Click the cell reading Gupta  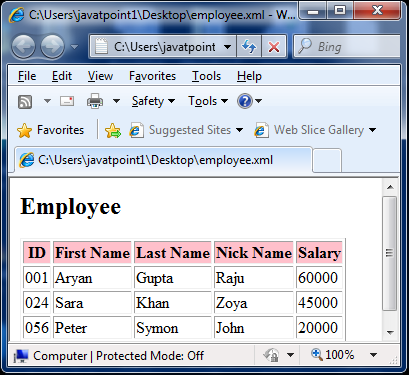click(x=173, y=277)
